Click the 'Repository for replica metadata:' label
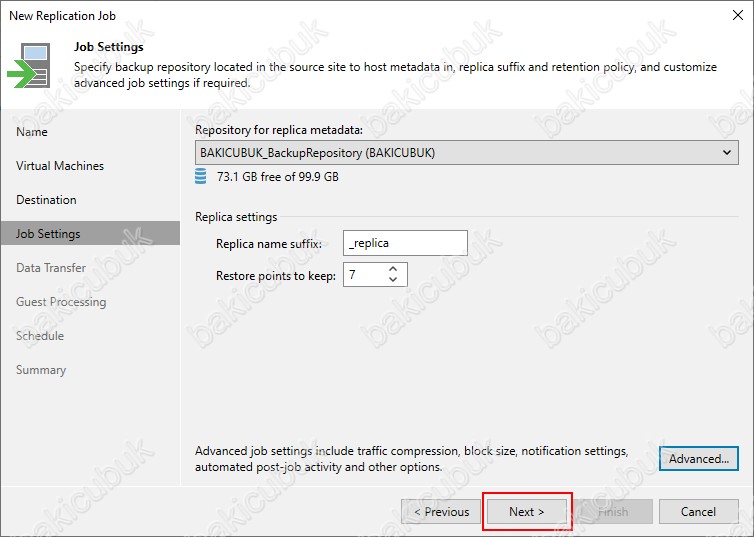This screenshot has width=754, height=537. click(x=279, y=130)
